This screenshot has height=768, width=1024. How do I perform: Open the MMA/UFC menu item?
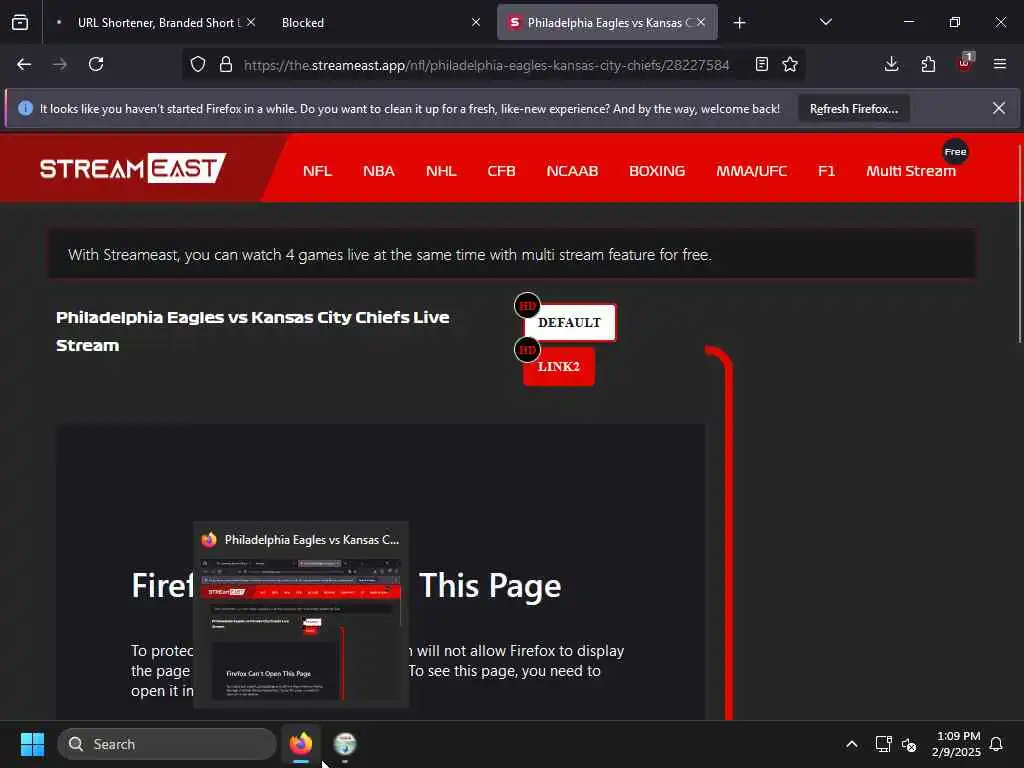[x=752, y=171]
